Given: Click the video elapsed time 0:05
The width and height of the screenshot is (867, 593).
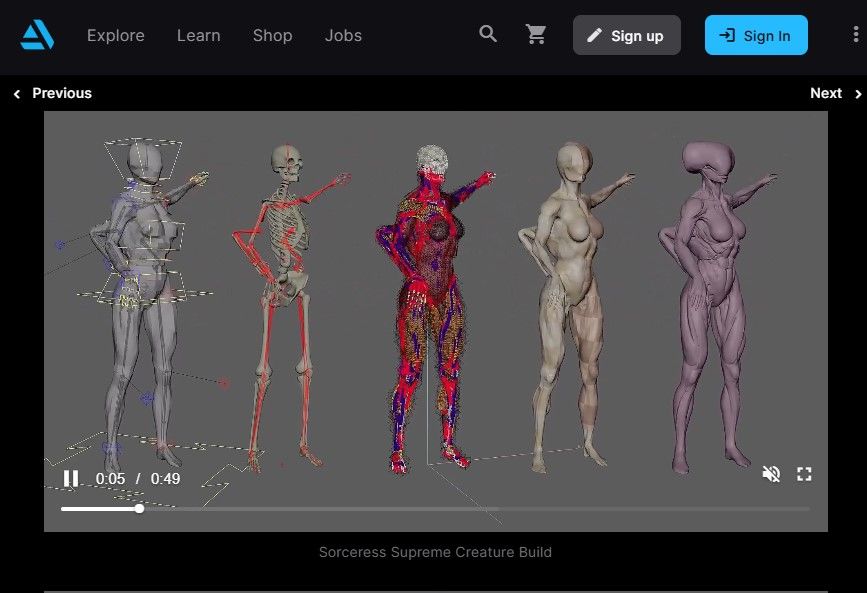Looking at the screenshot, I should tap(110, 478).
